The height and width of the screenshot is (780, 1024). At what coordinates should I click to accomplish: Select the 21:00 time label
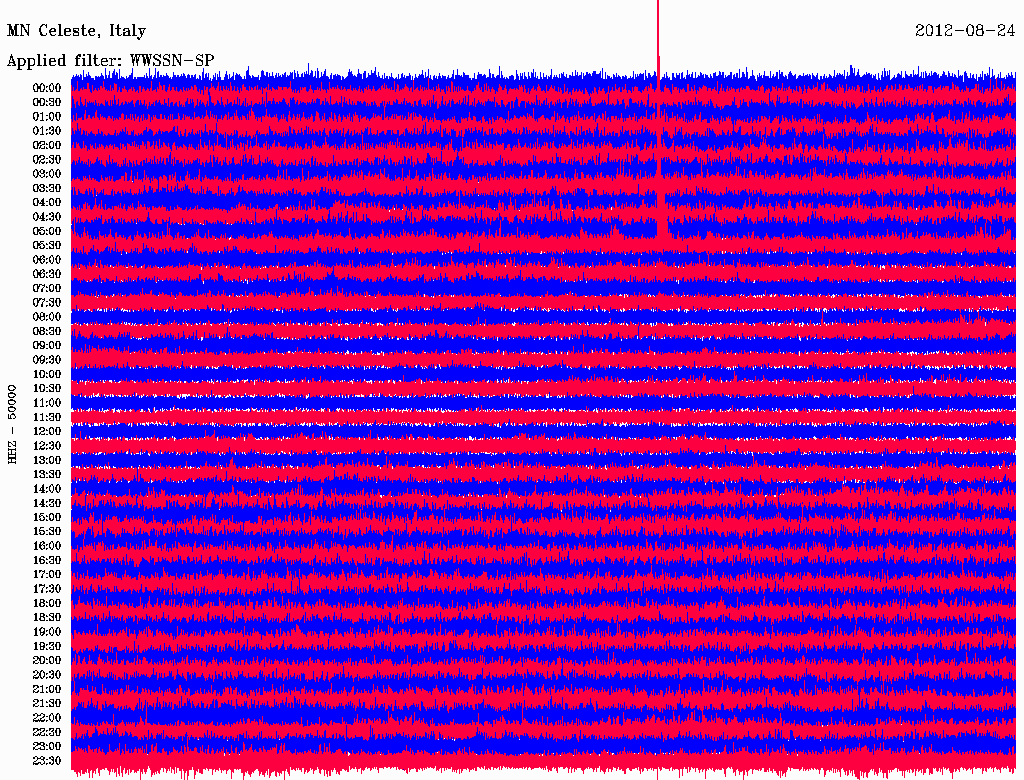(47, 689)
